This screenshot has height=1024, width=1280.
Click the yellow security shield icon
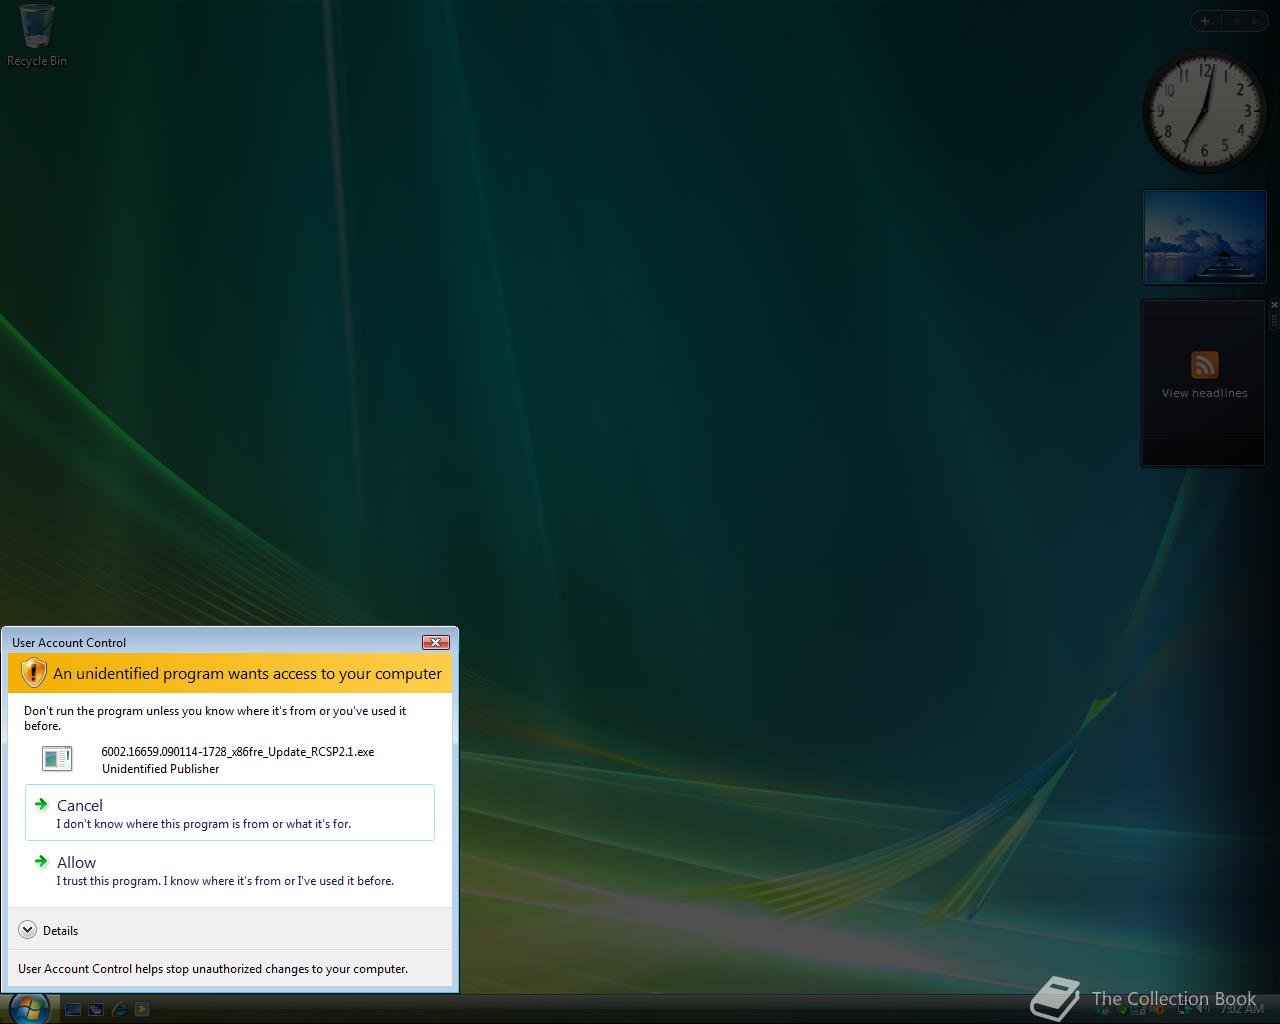(x=33, y=673)
